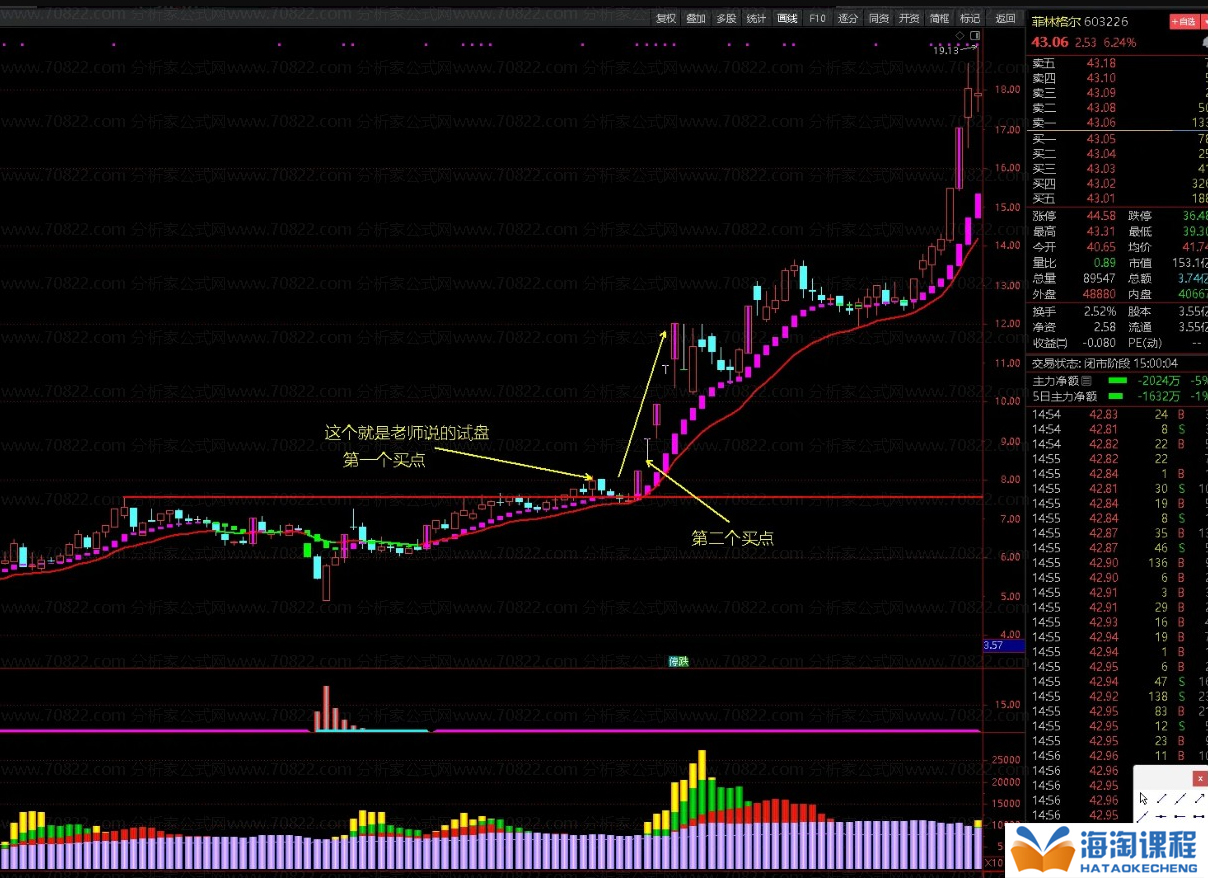The image size is (1208, 878).
Task: Switch to 逐分 tick-by-minute view
Action: click(848, 18)
